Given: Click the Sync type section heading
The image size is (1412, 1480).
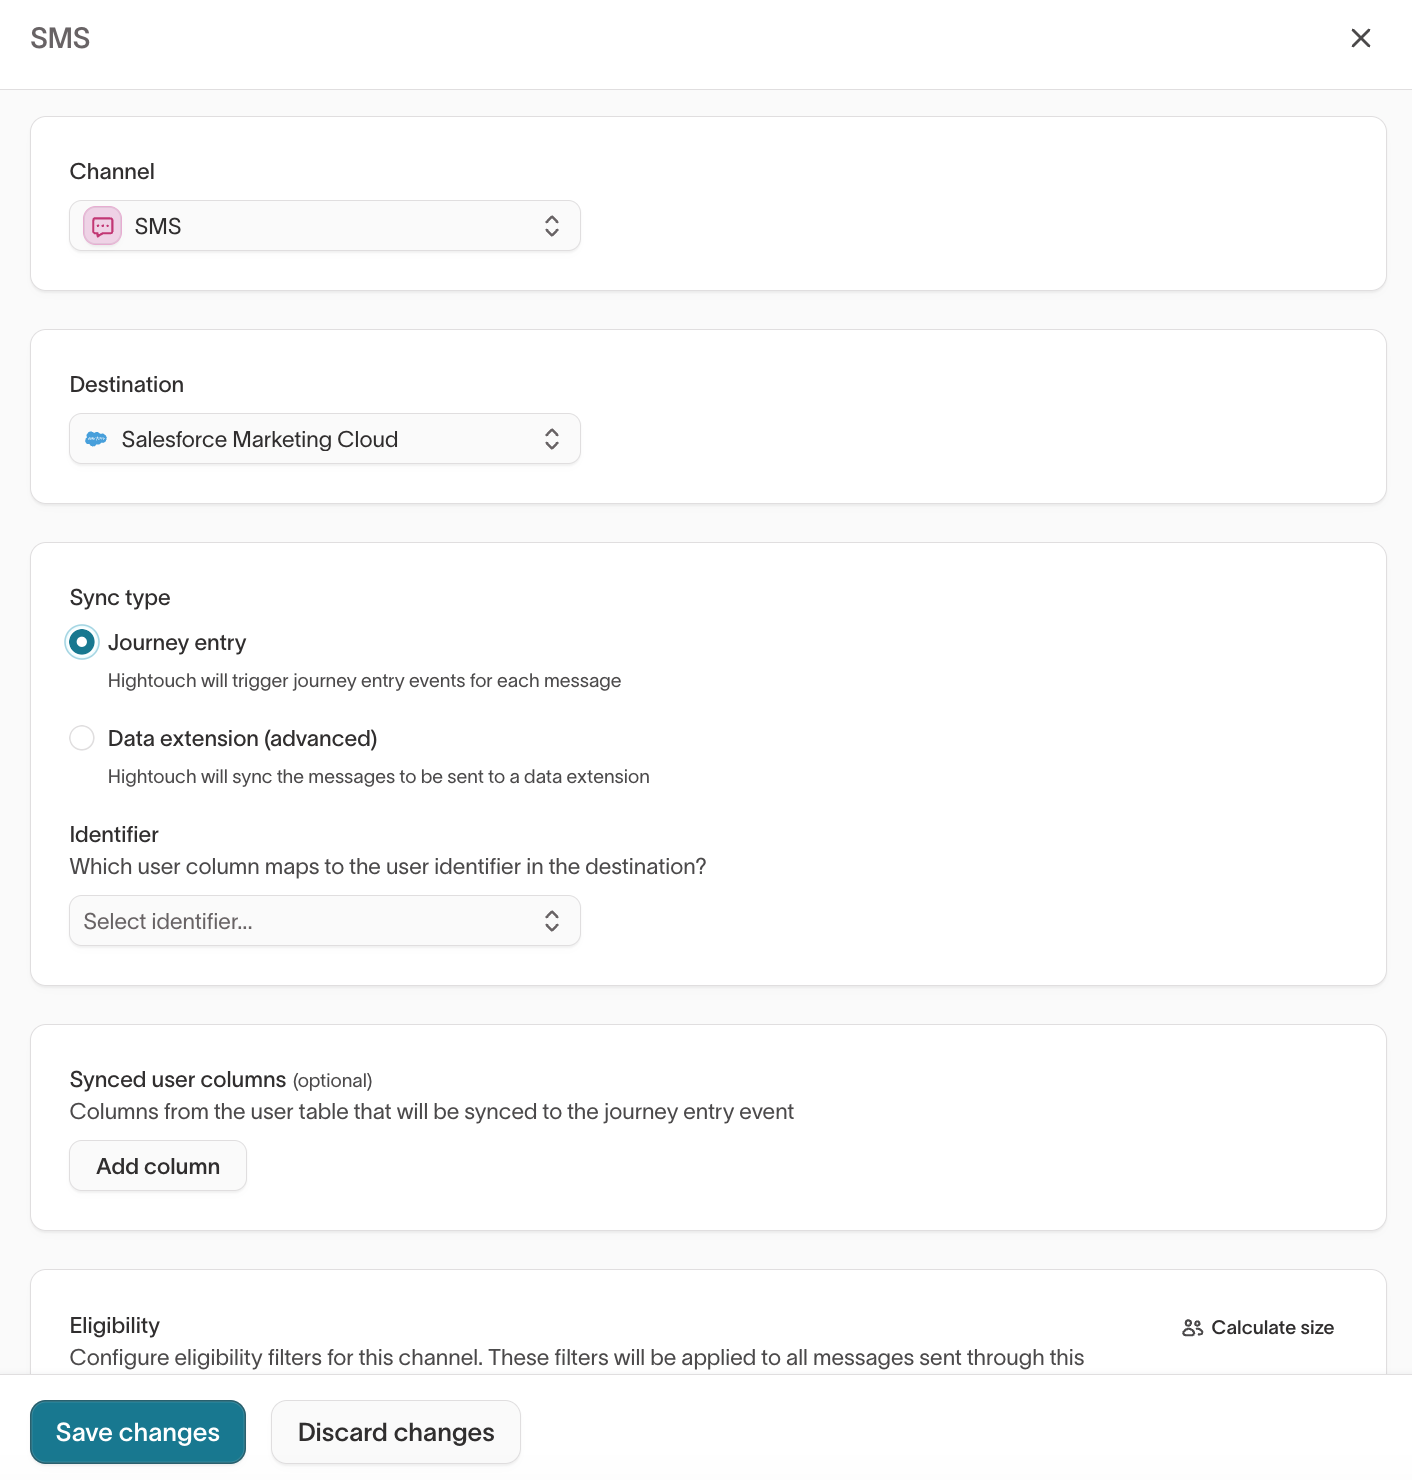Looking at the screenshot, I should click(x=119, y=597).
